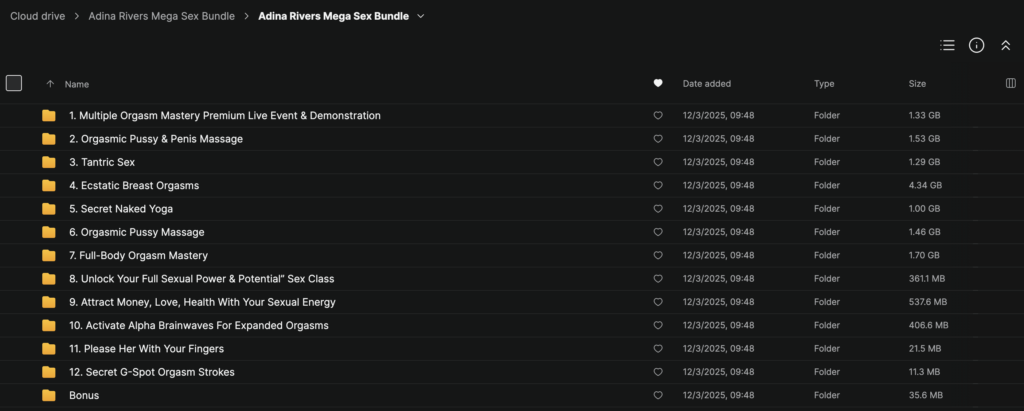This screenshot has width=1024, height=411.
Task: Toggle favorite heart for Secret Naked Yoga
Action: pos(657,209)
